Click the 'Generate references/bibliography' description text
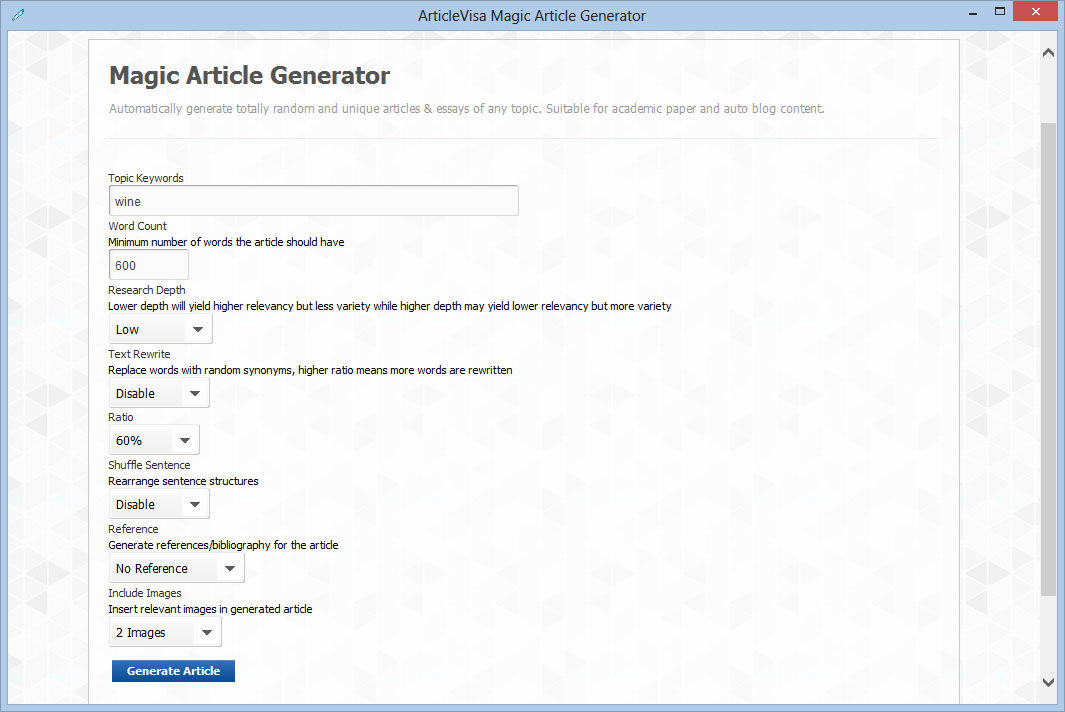 [x=223, y=545]
